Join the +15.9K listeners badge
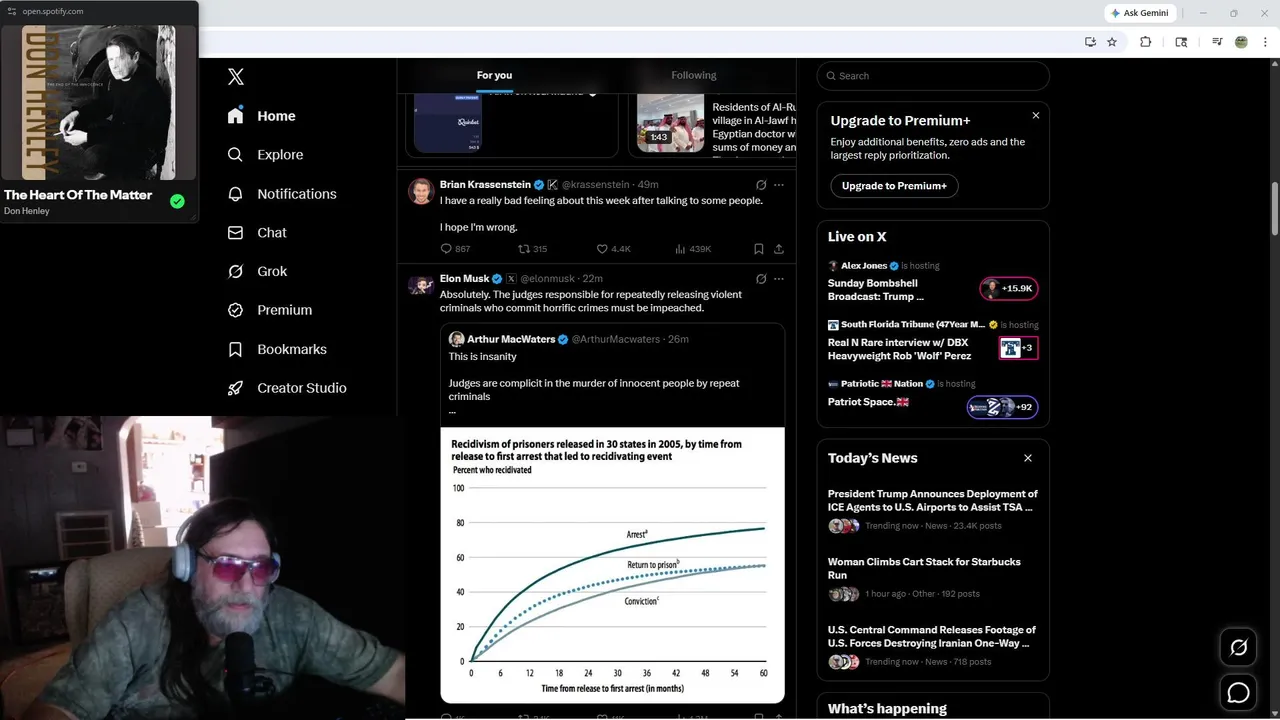Image resolution: width=1280 pixels, height=720 pixels. 1009,289
